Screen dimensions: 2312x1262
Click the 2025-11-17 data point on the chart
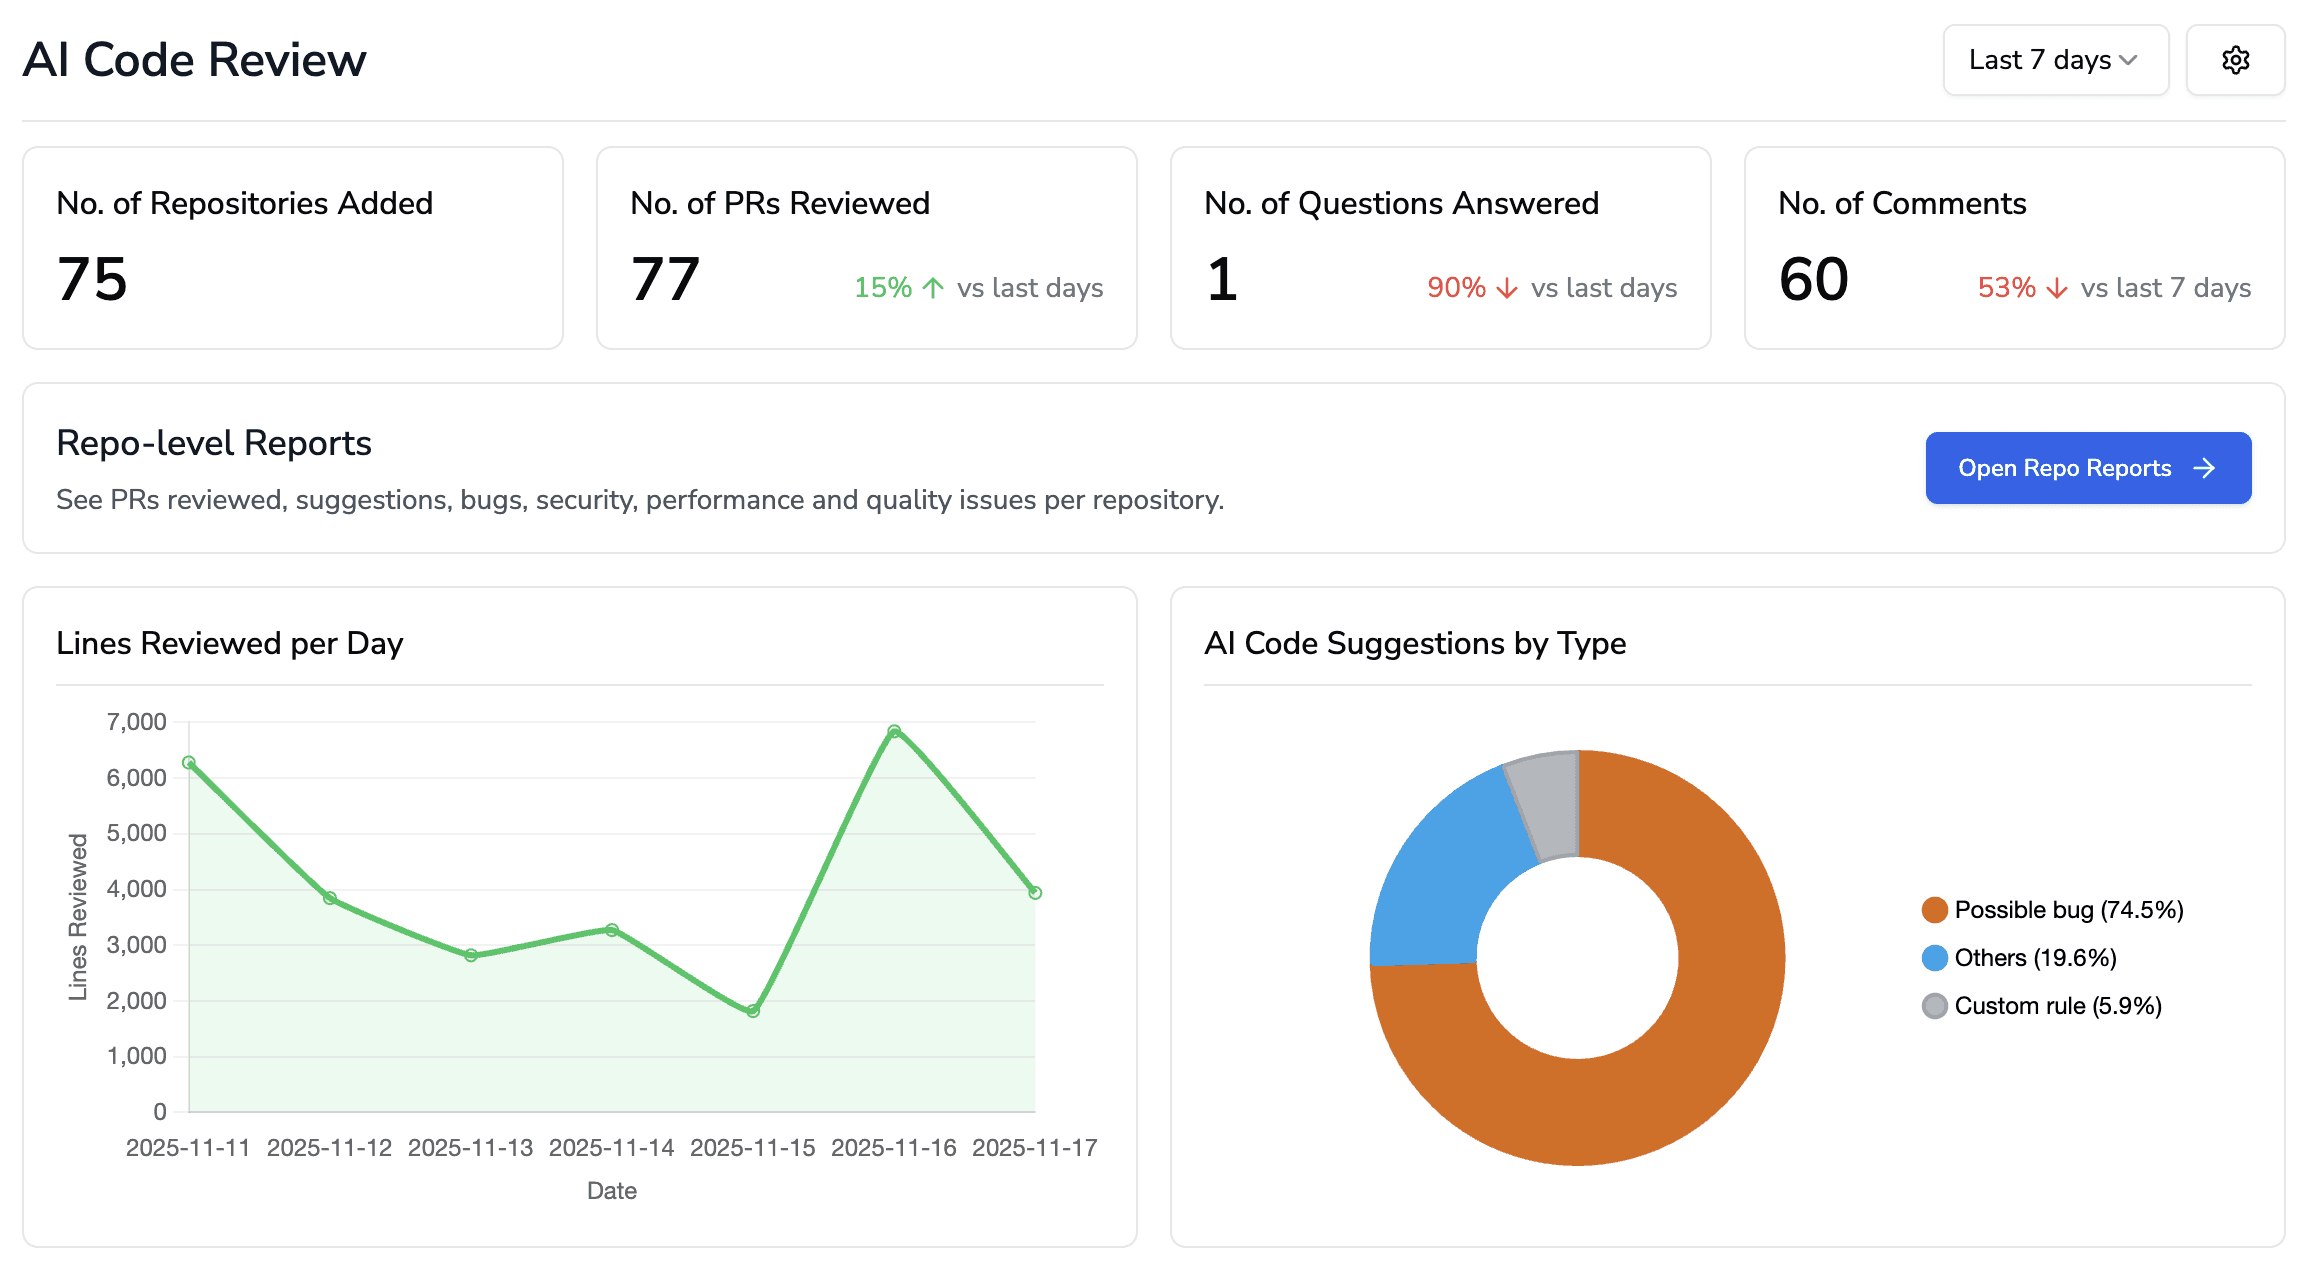[1035, 893]
